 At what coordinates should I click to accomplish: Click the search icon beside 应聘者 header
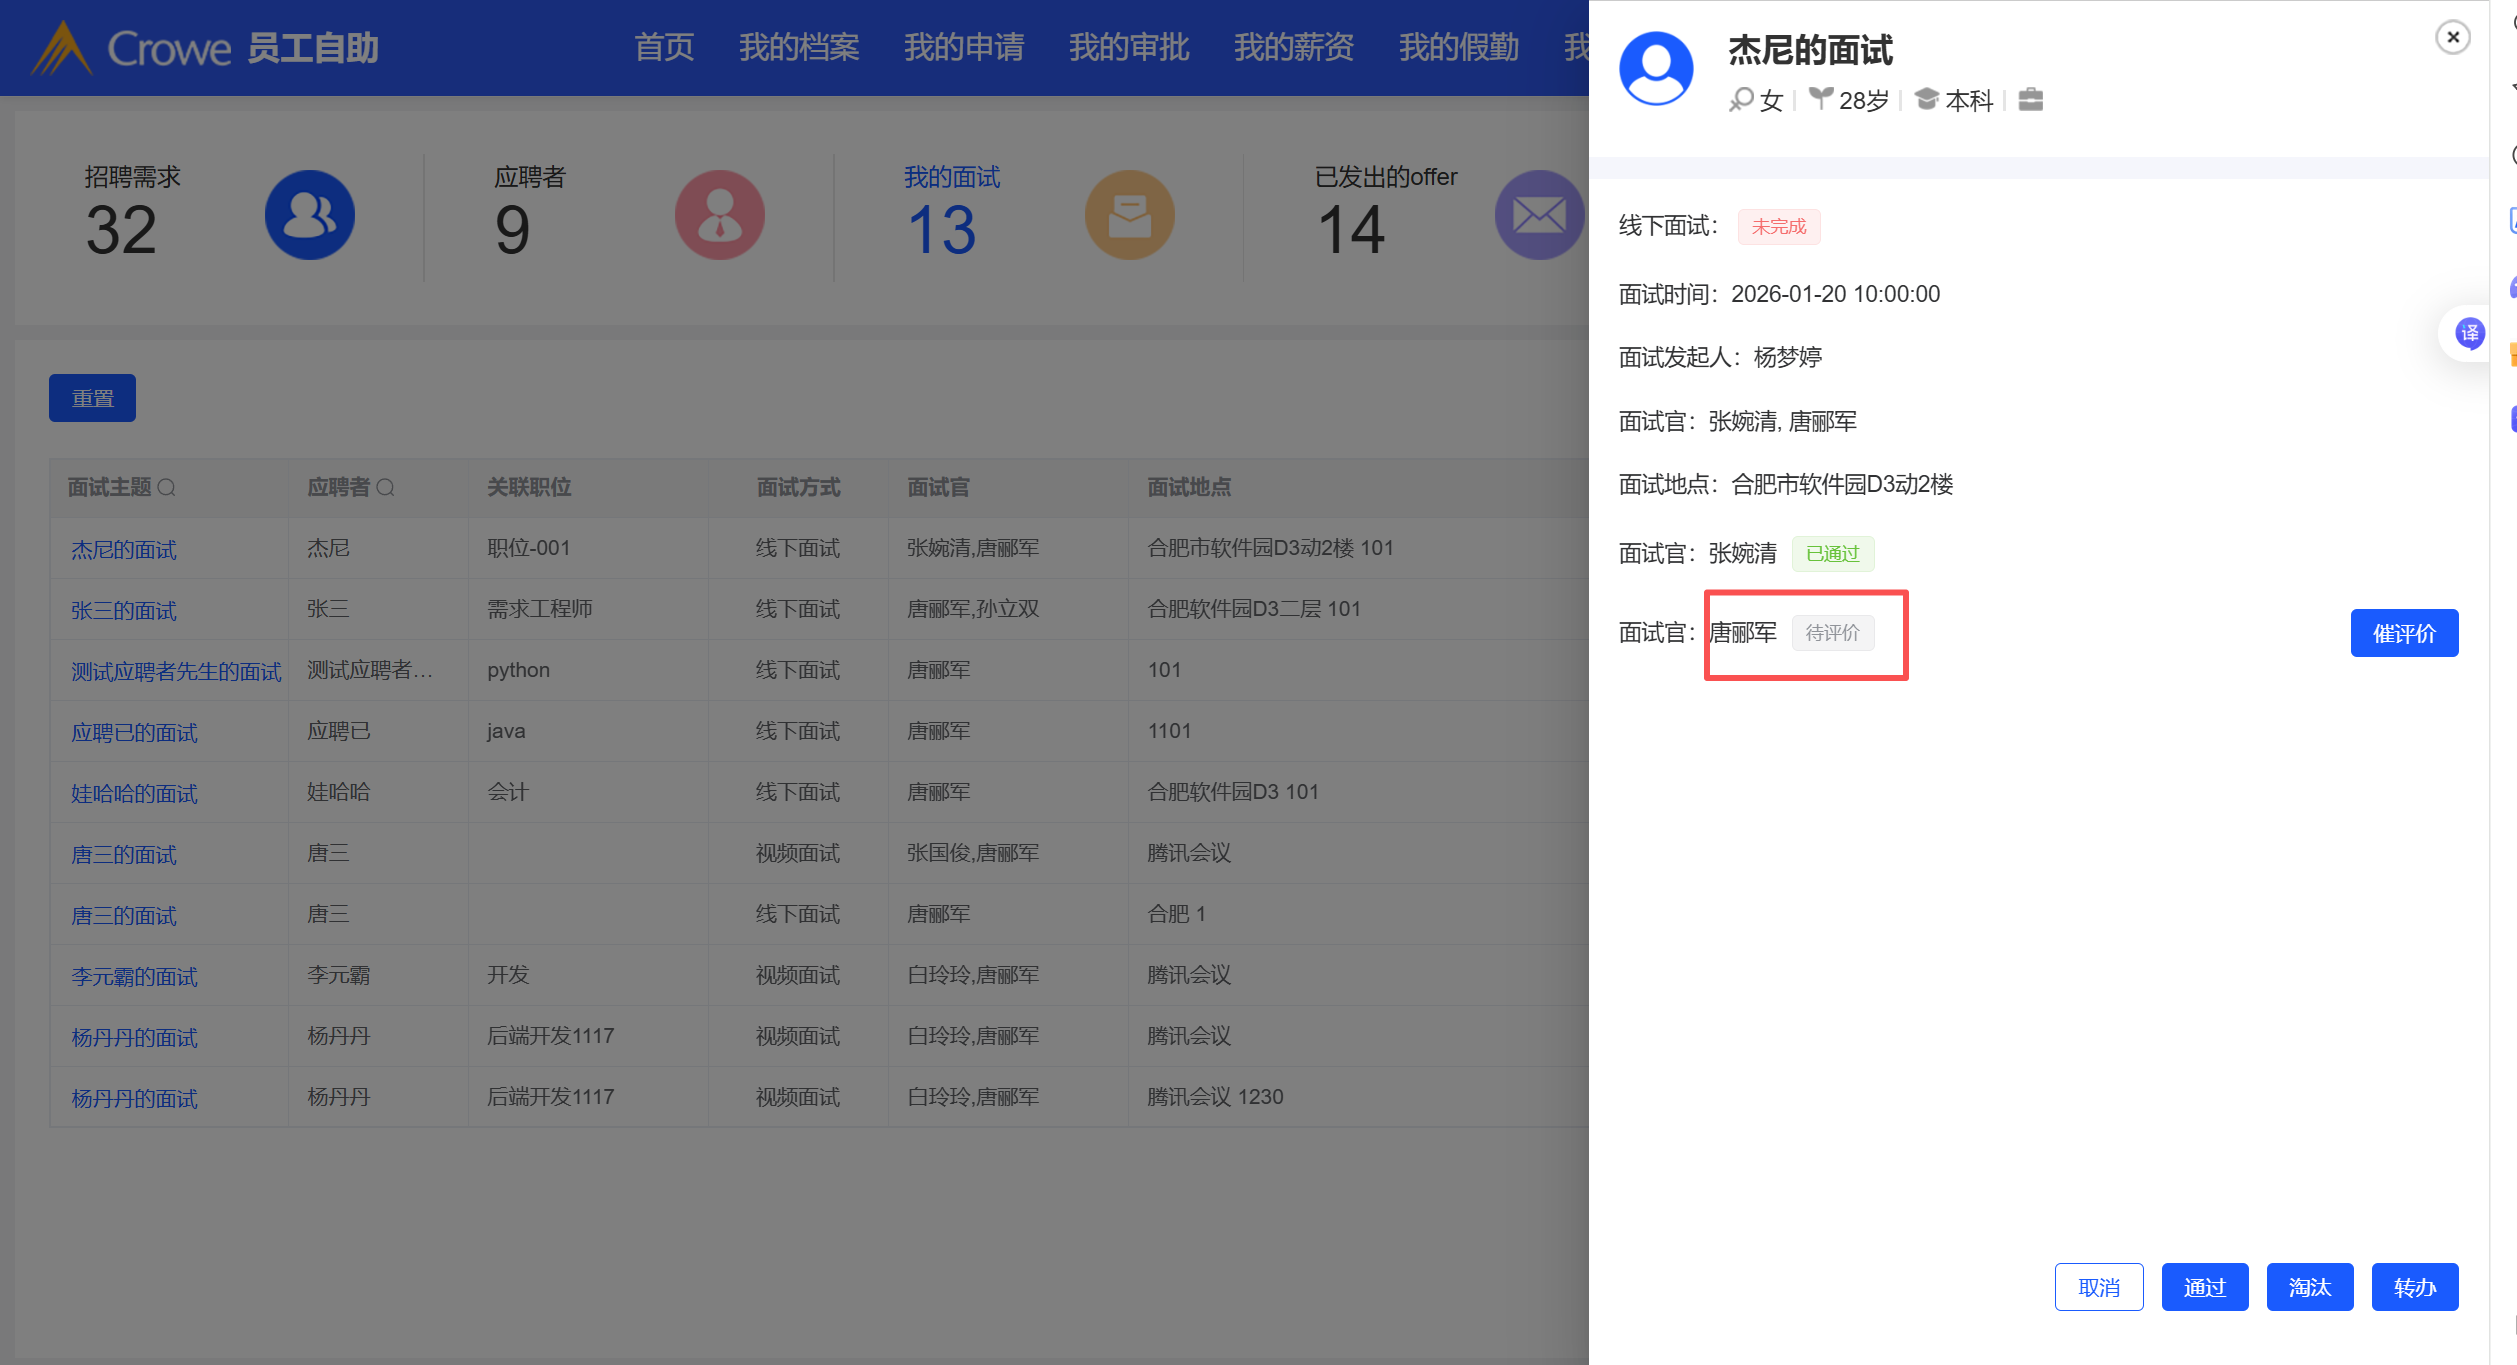click(386, 488)
